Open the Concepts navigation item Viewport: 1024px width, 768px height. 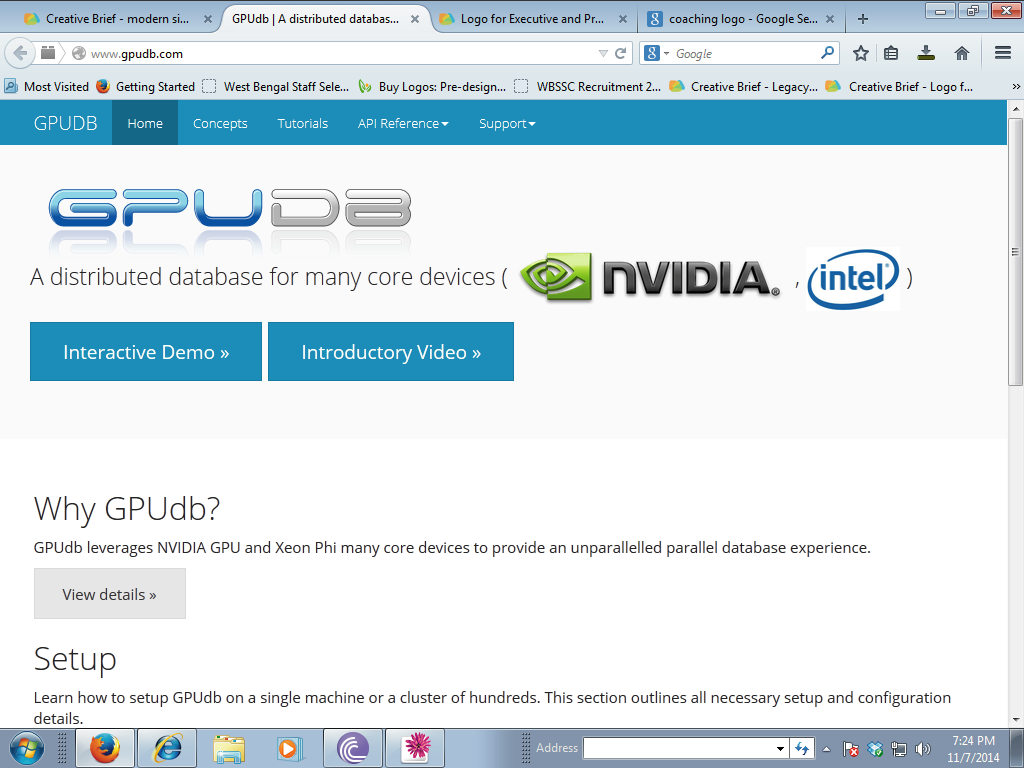click(220, 123)
